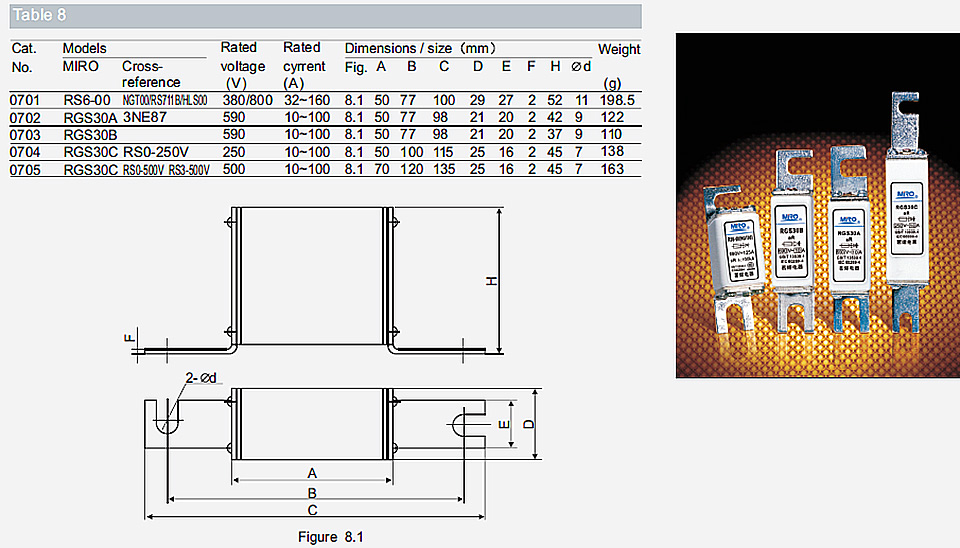The image size is (960, 548).
Task: Select catalog number "0705"
Action: click(24, 170)
